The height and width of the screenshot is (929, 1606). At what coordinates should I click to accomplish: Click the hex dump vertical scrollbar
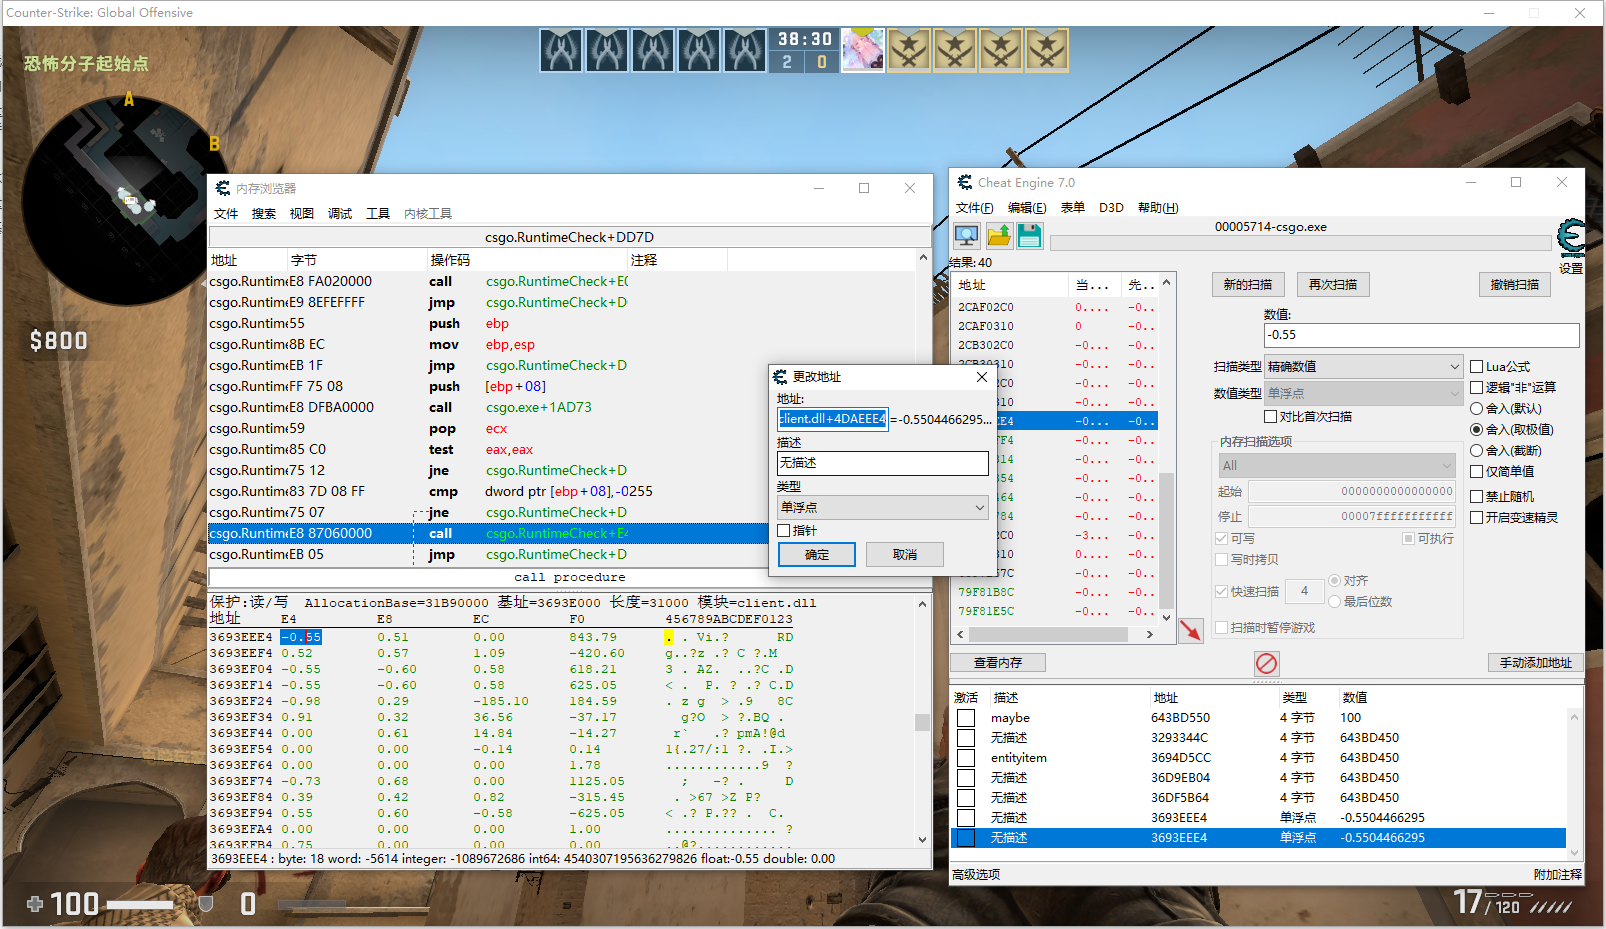coord(922,721)
